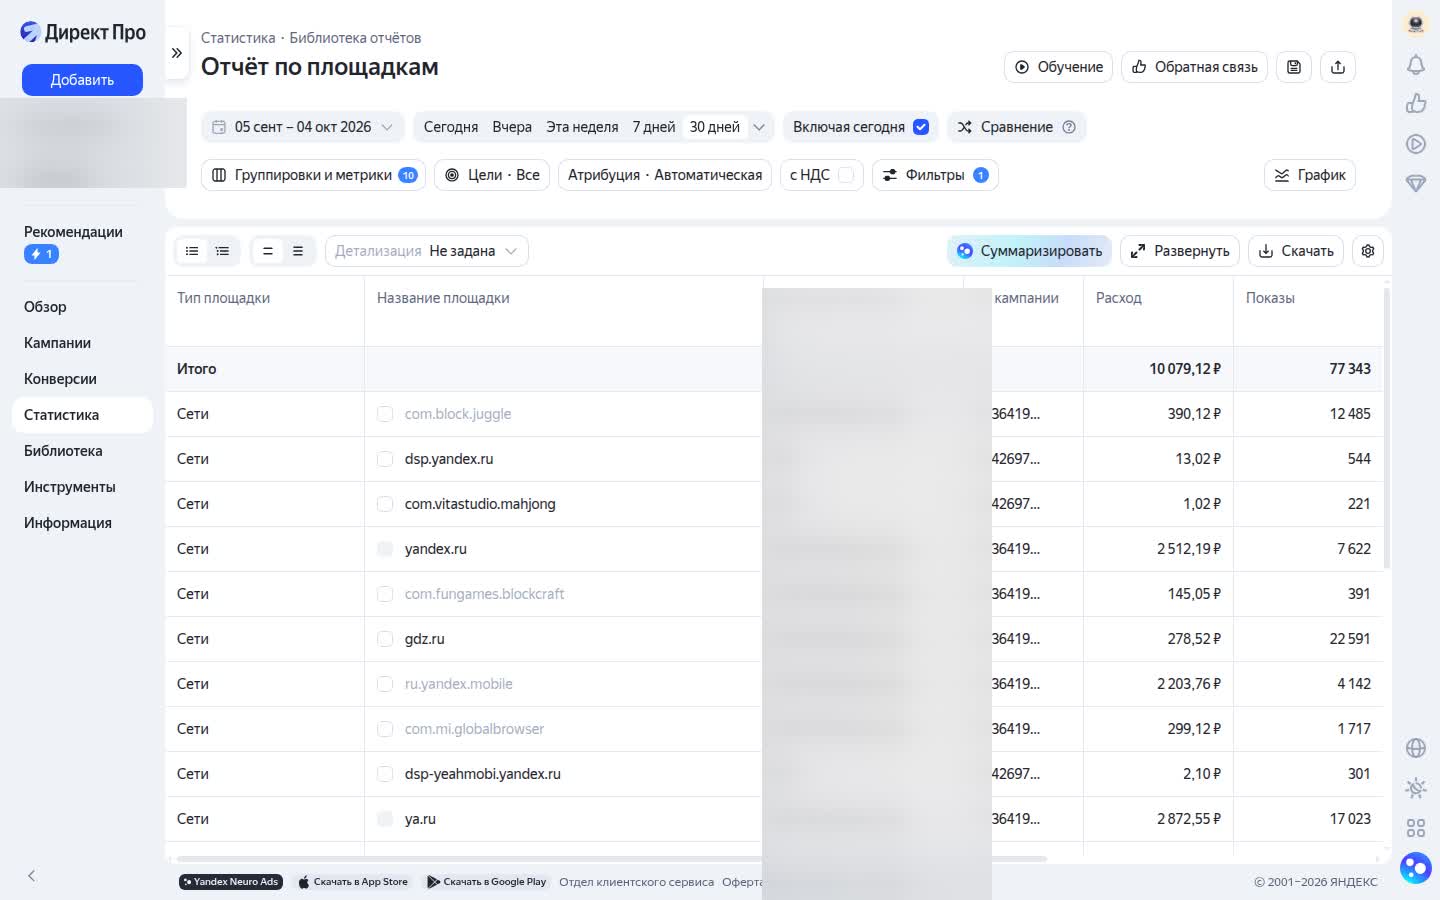Image resolution: width=1440 pixels, height=900 pixels.
Task: Switch to compact row density icon
Action: click(267, 251)
